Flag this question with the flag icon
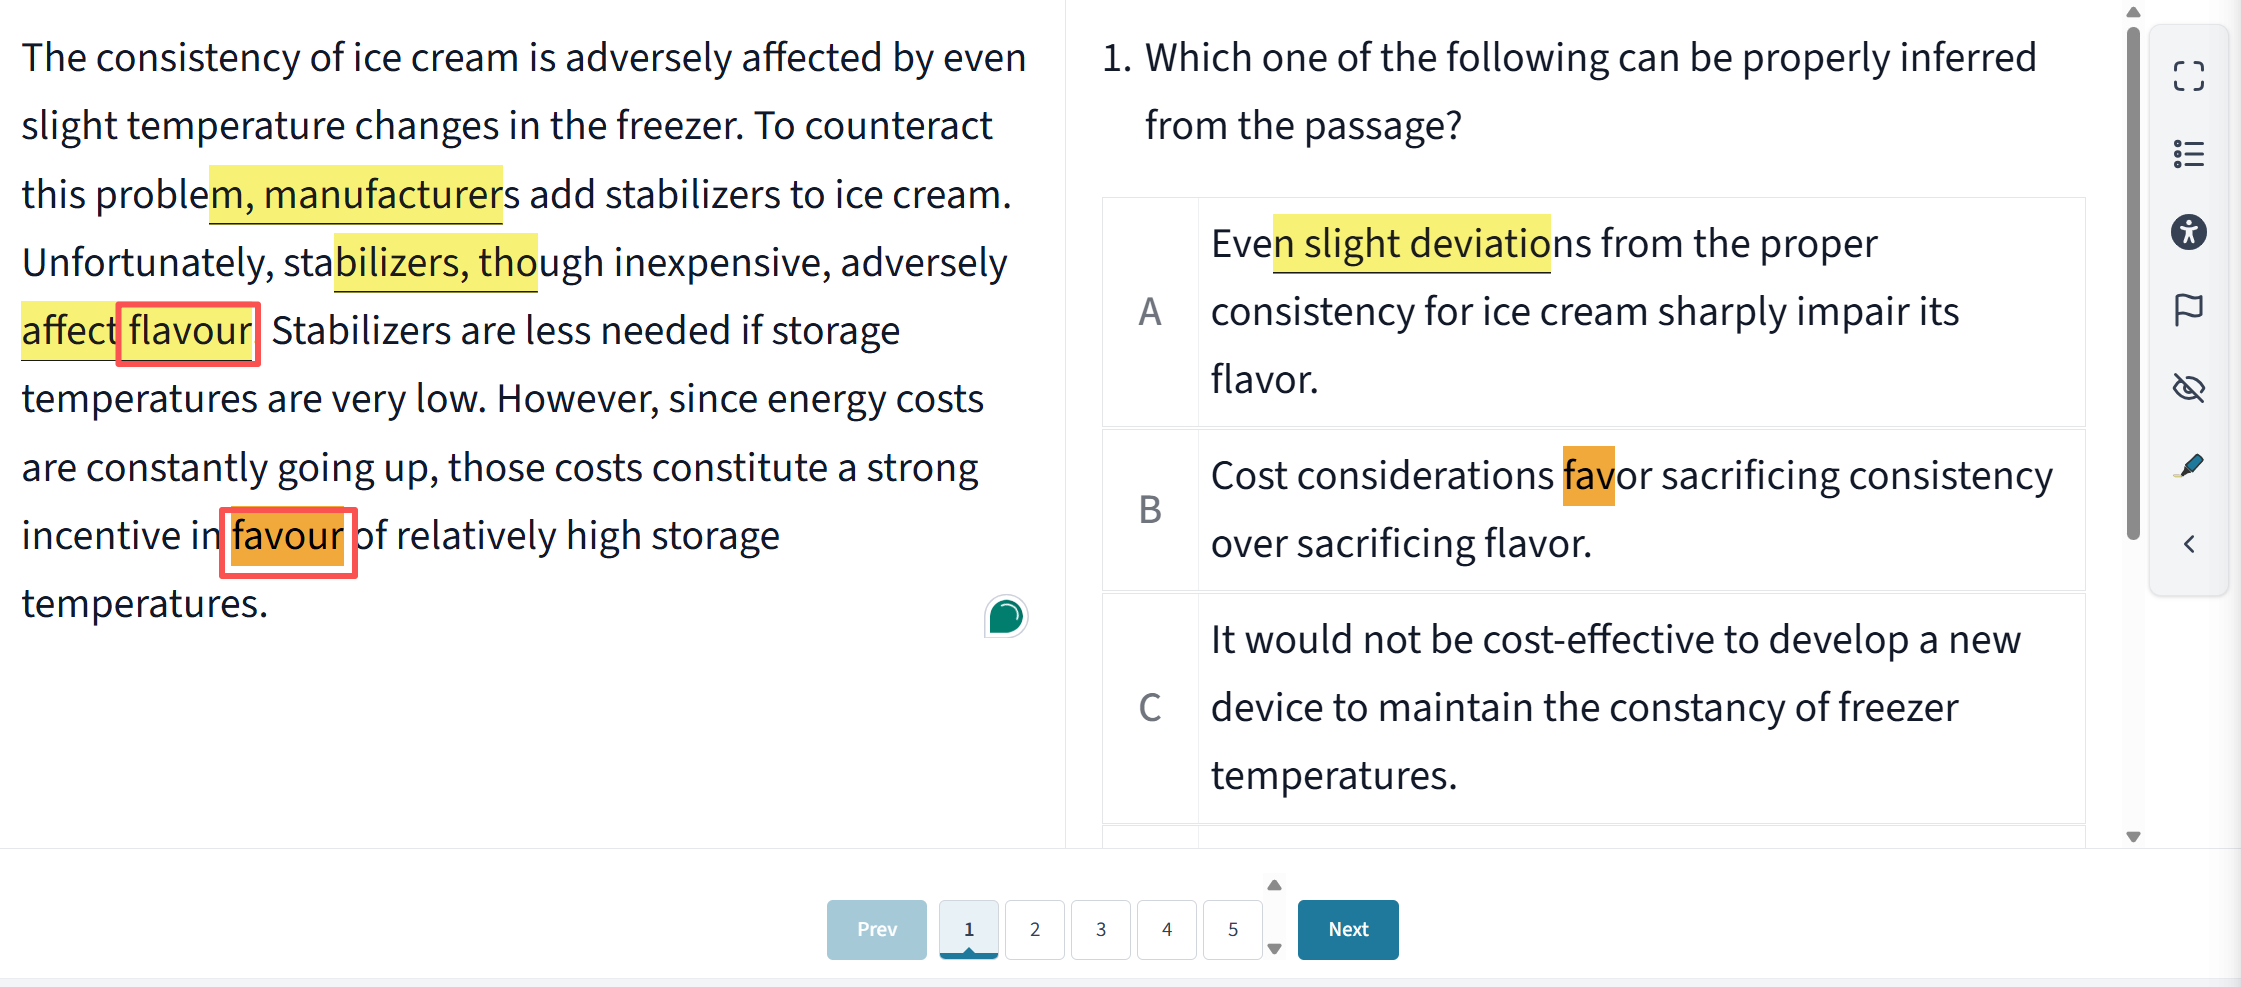The width and height of the screenshot is (2241, 987). (2188, 310)
